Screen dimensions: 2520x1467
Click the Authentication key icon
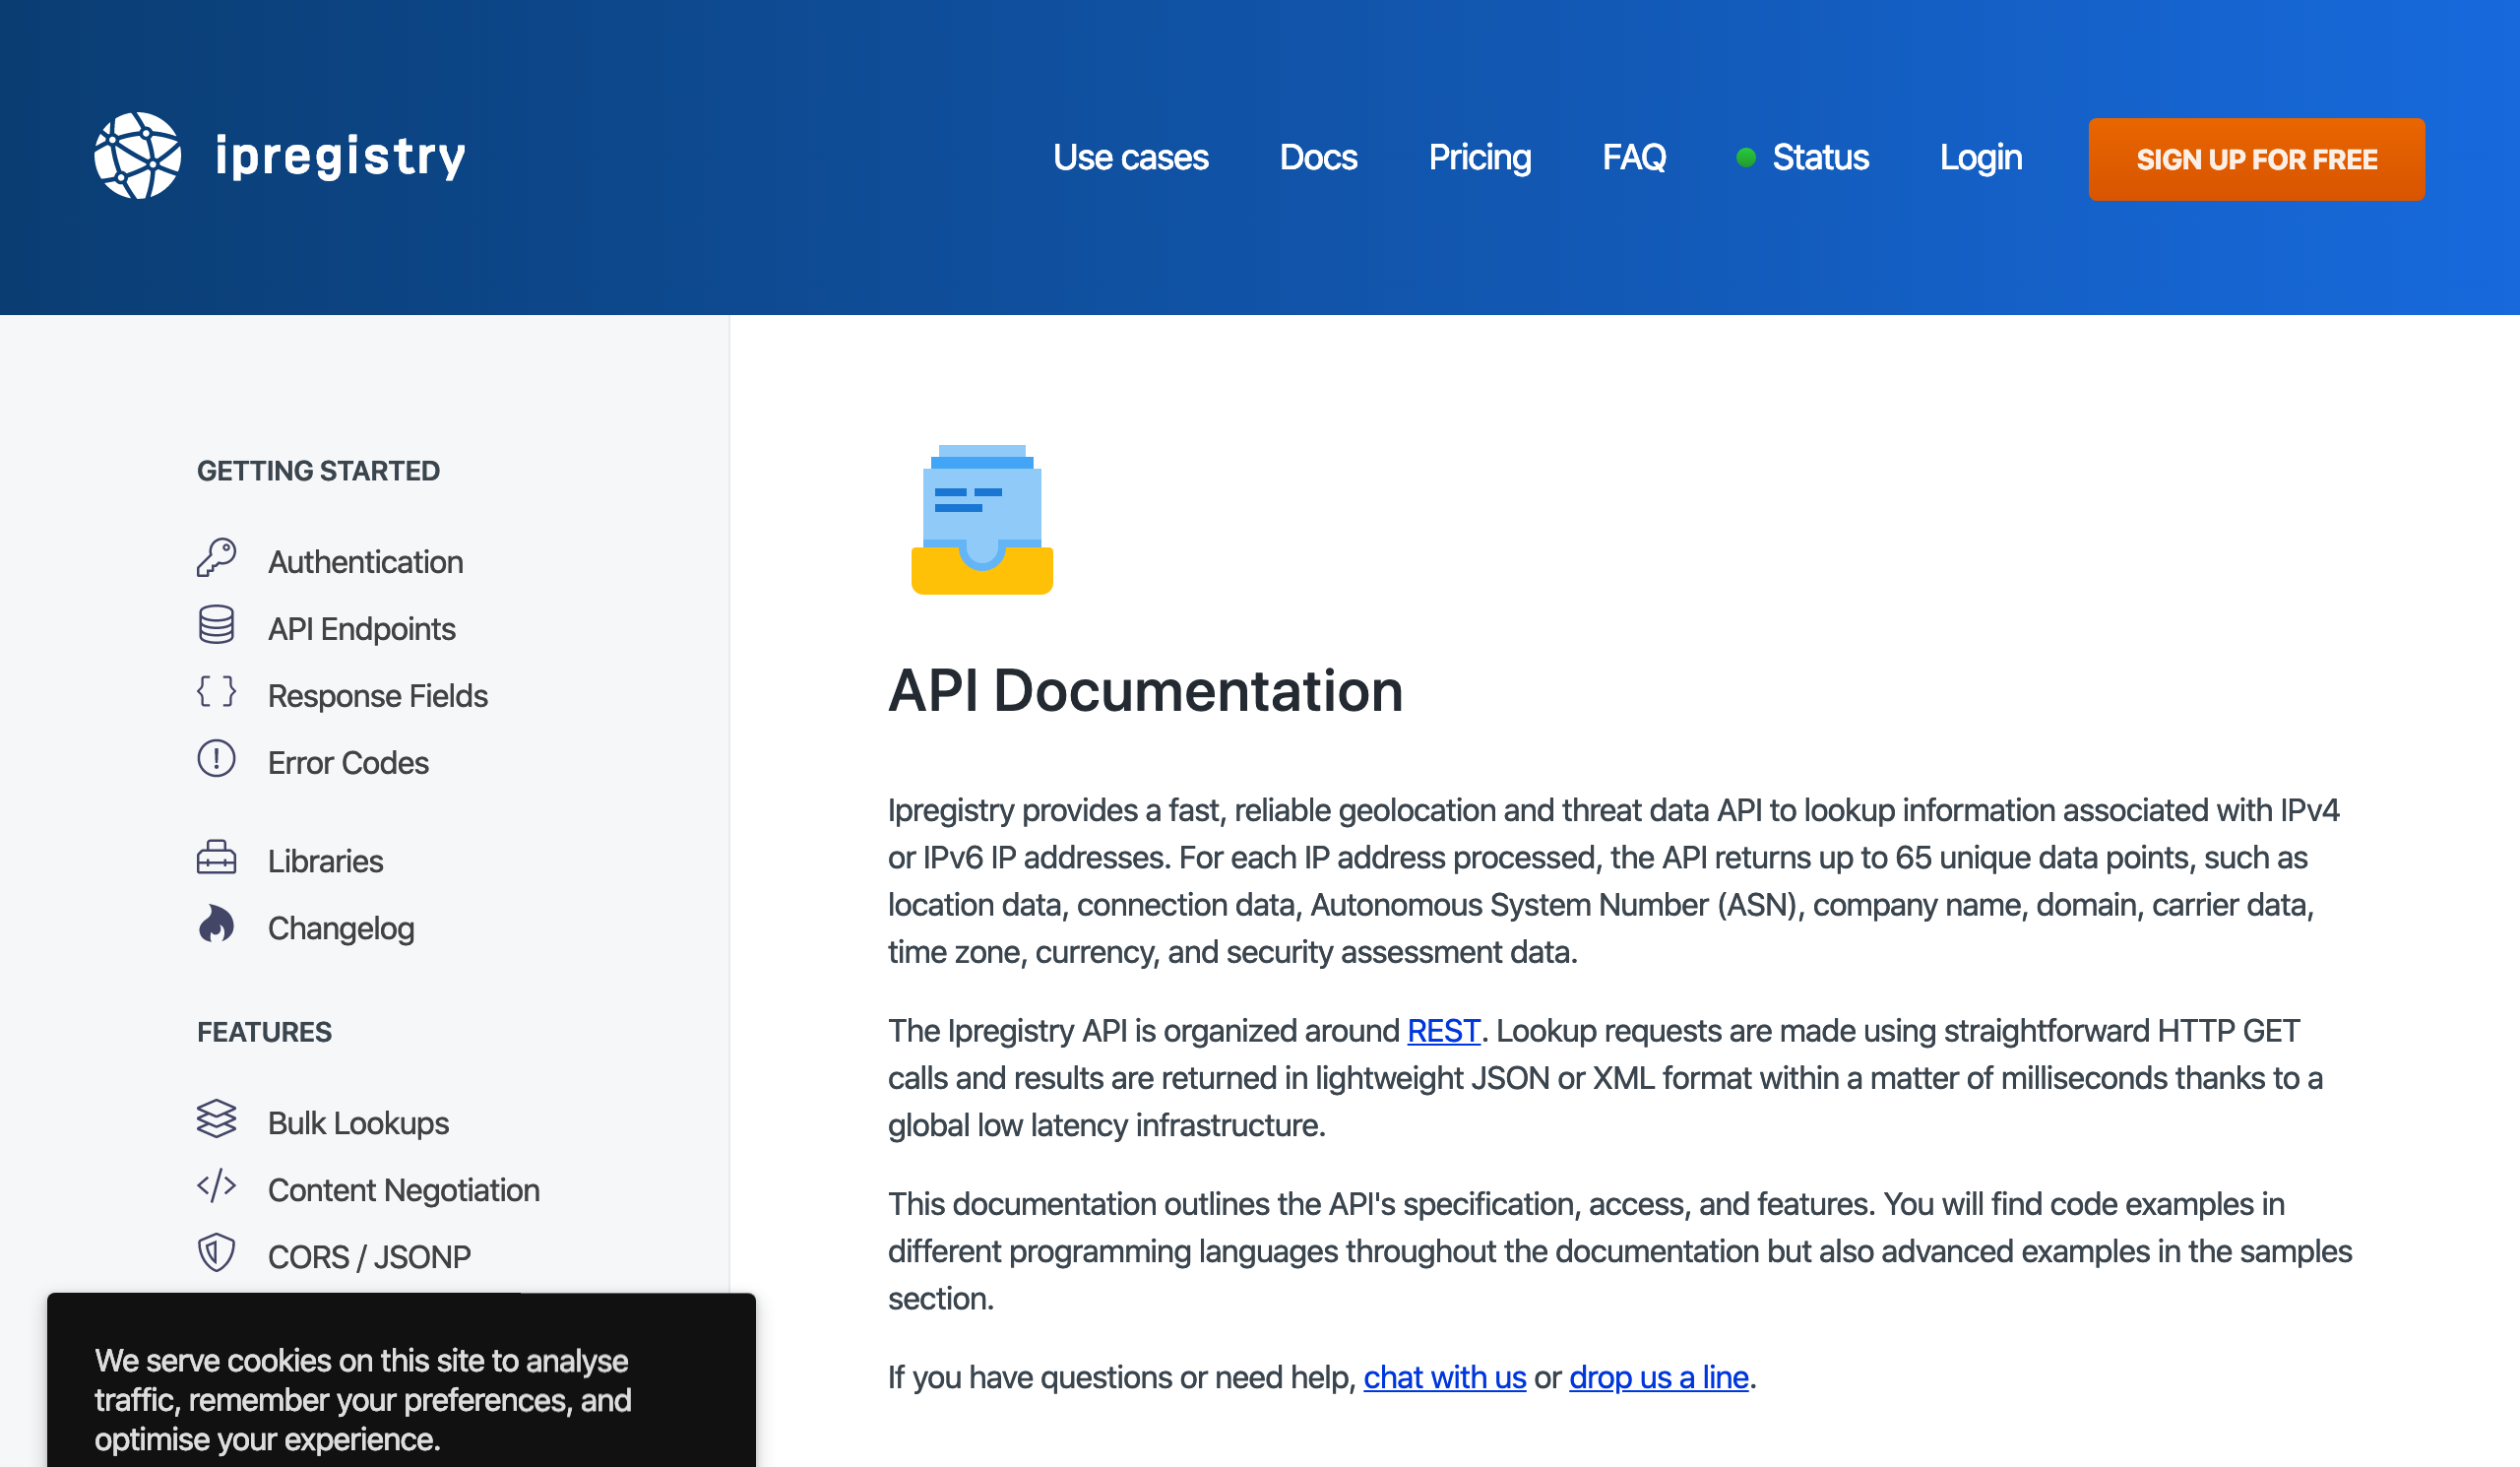pos(216,558)
